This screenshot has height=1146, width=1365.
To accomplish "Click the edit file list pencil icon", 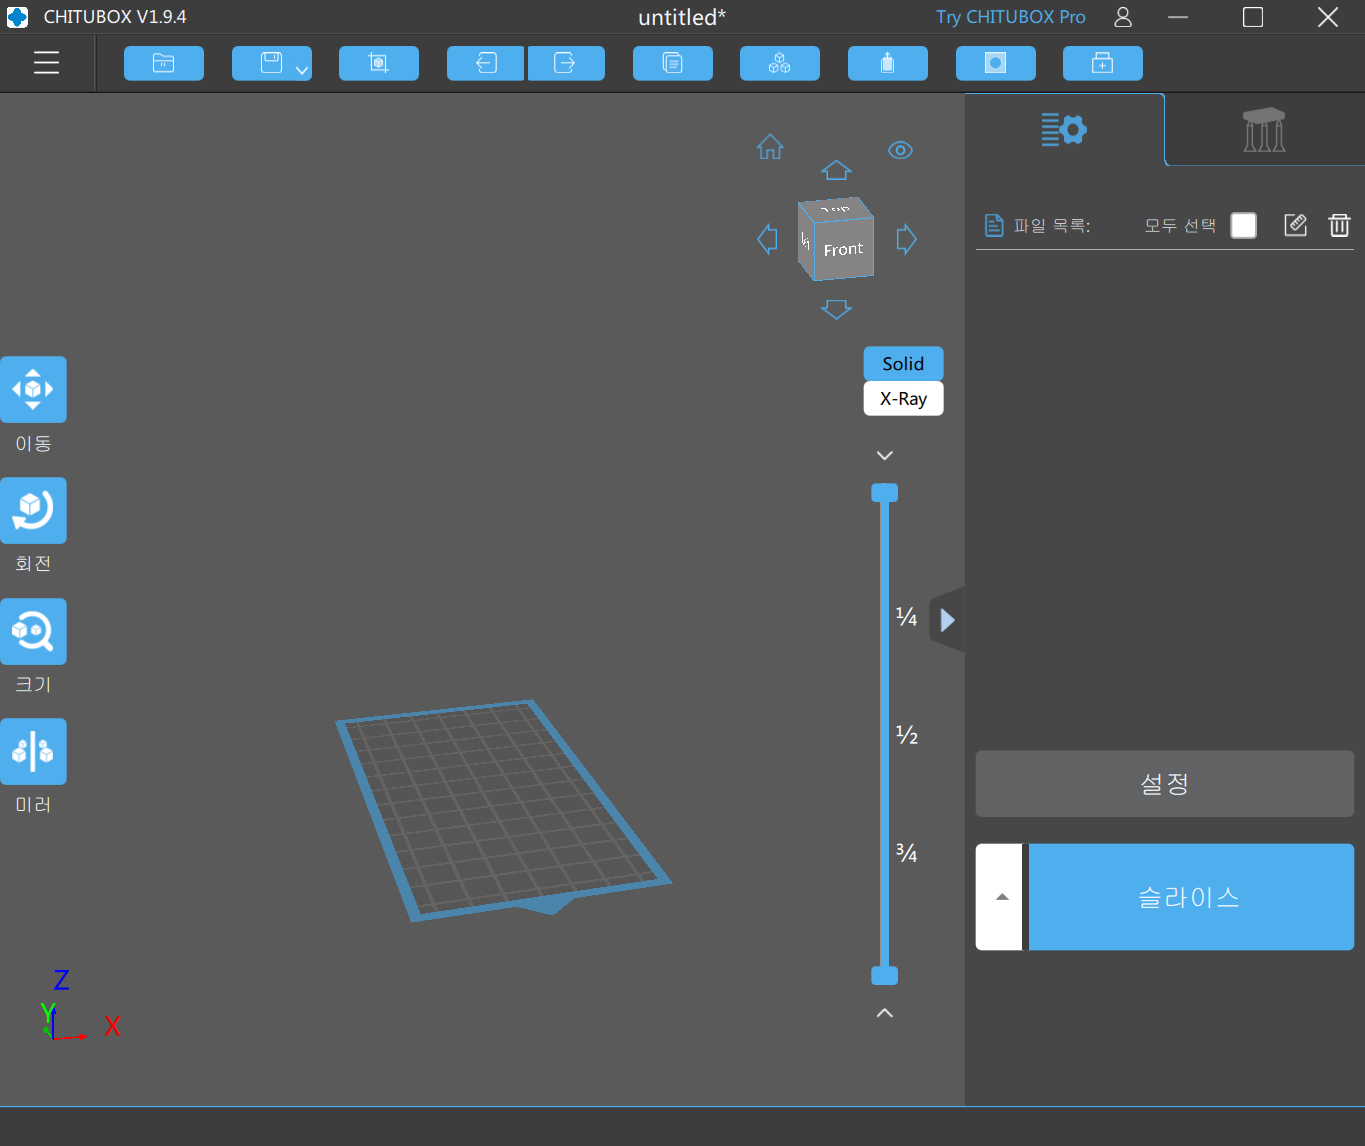I will (1295, 225).
